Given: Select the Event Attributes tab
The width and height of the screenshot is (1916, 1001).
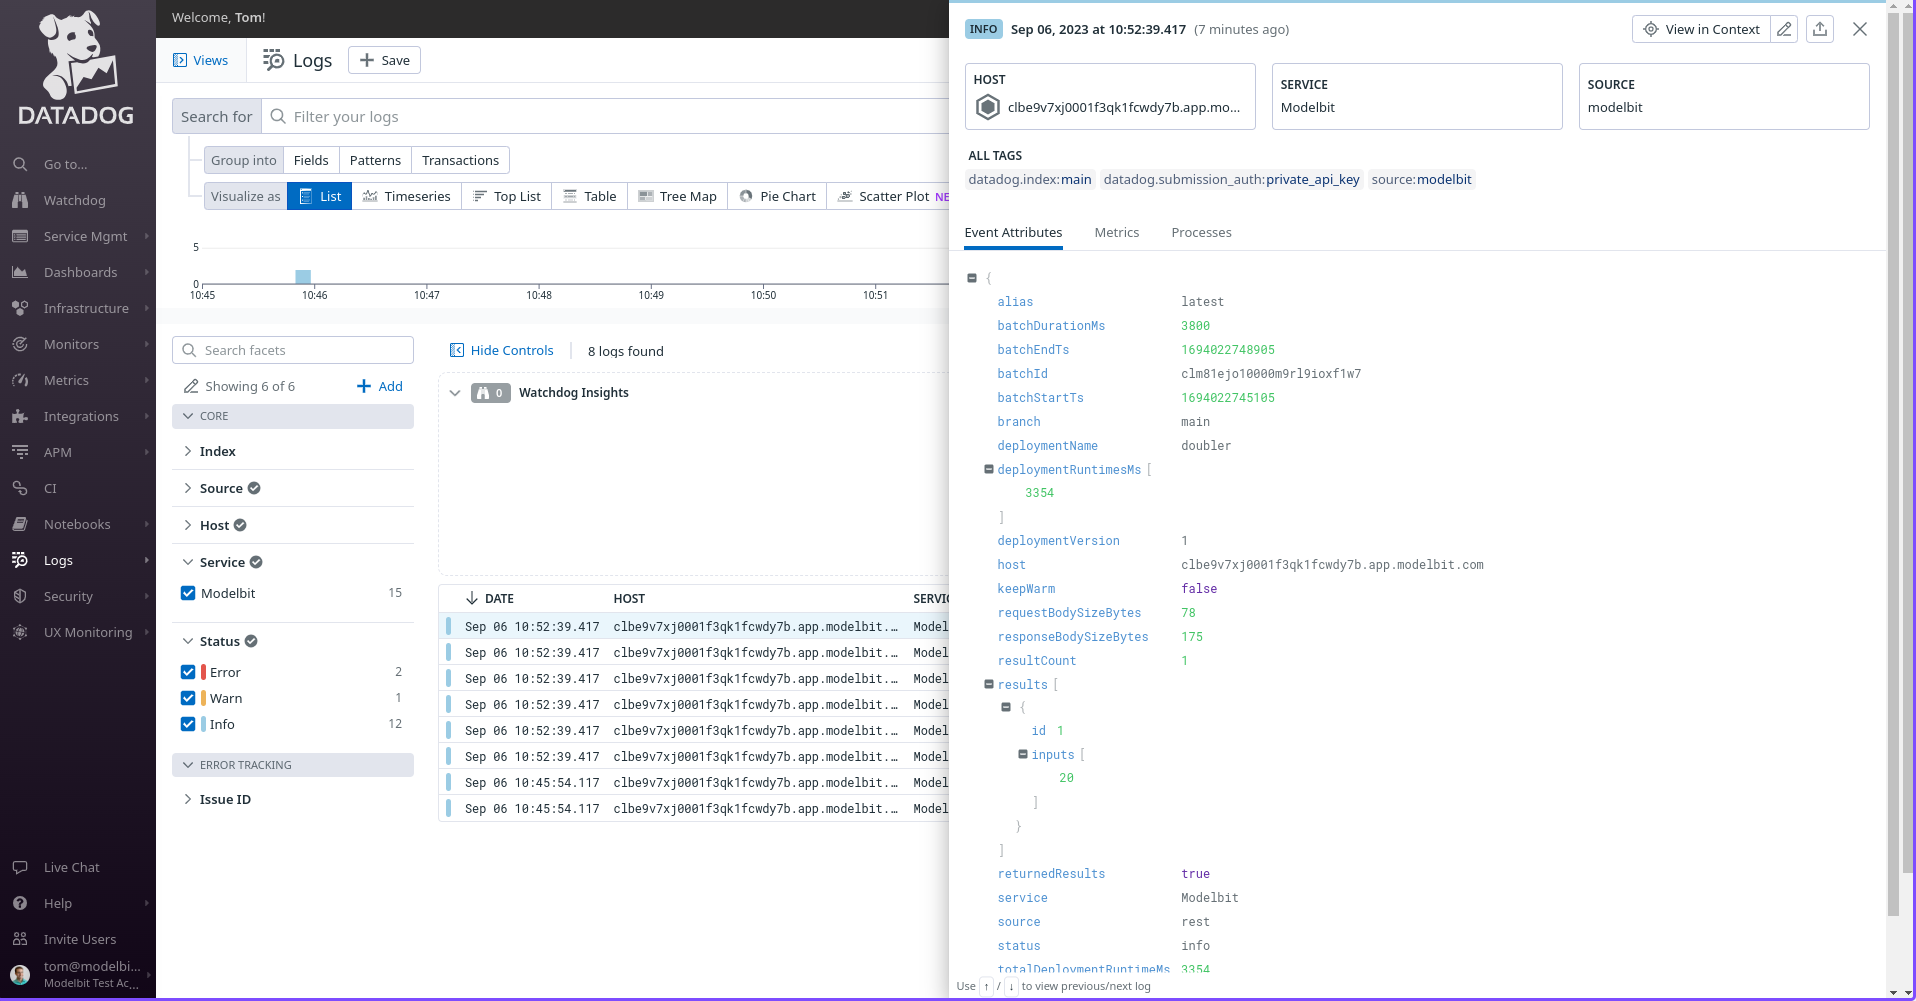Looking at the screenshot, I should point(1013,232).
